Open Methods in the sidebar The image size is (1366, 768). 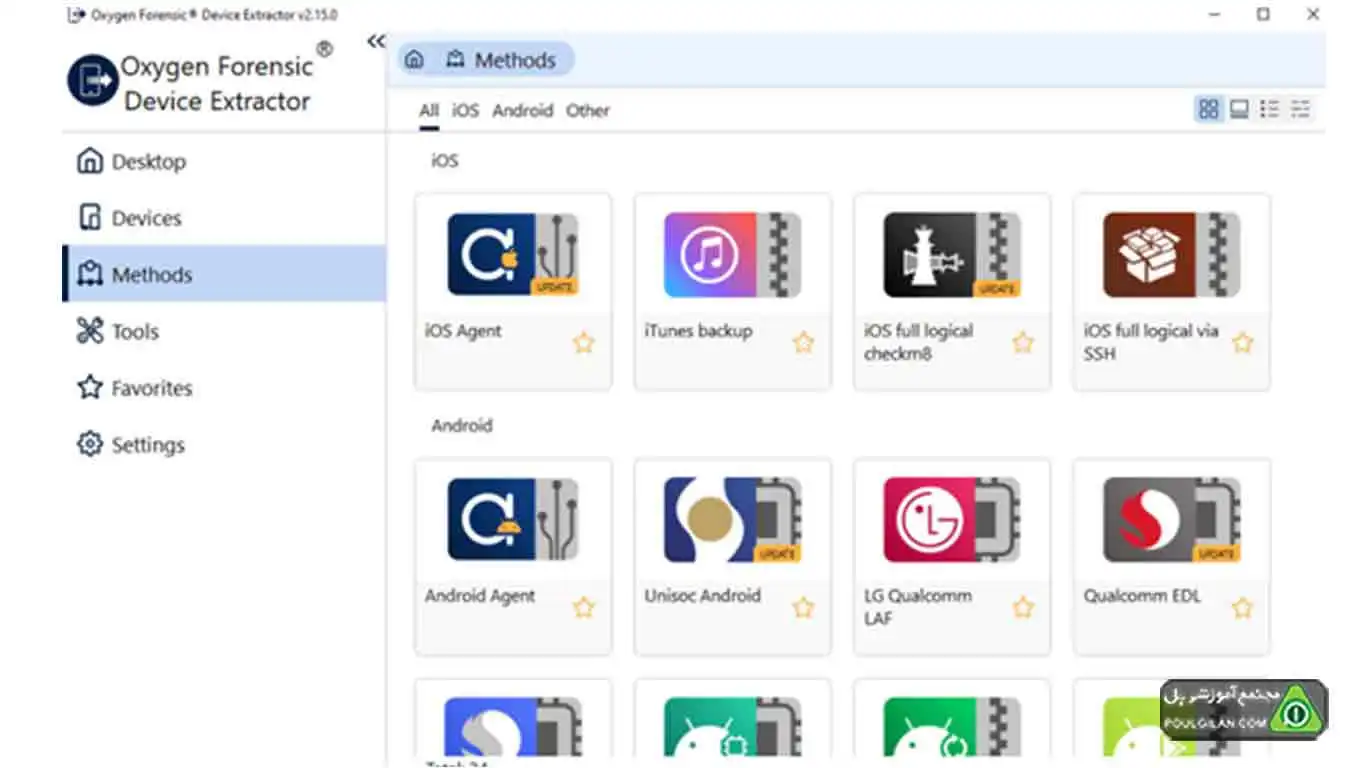coord(224,274)
